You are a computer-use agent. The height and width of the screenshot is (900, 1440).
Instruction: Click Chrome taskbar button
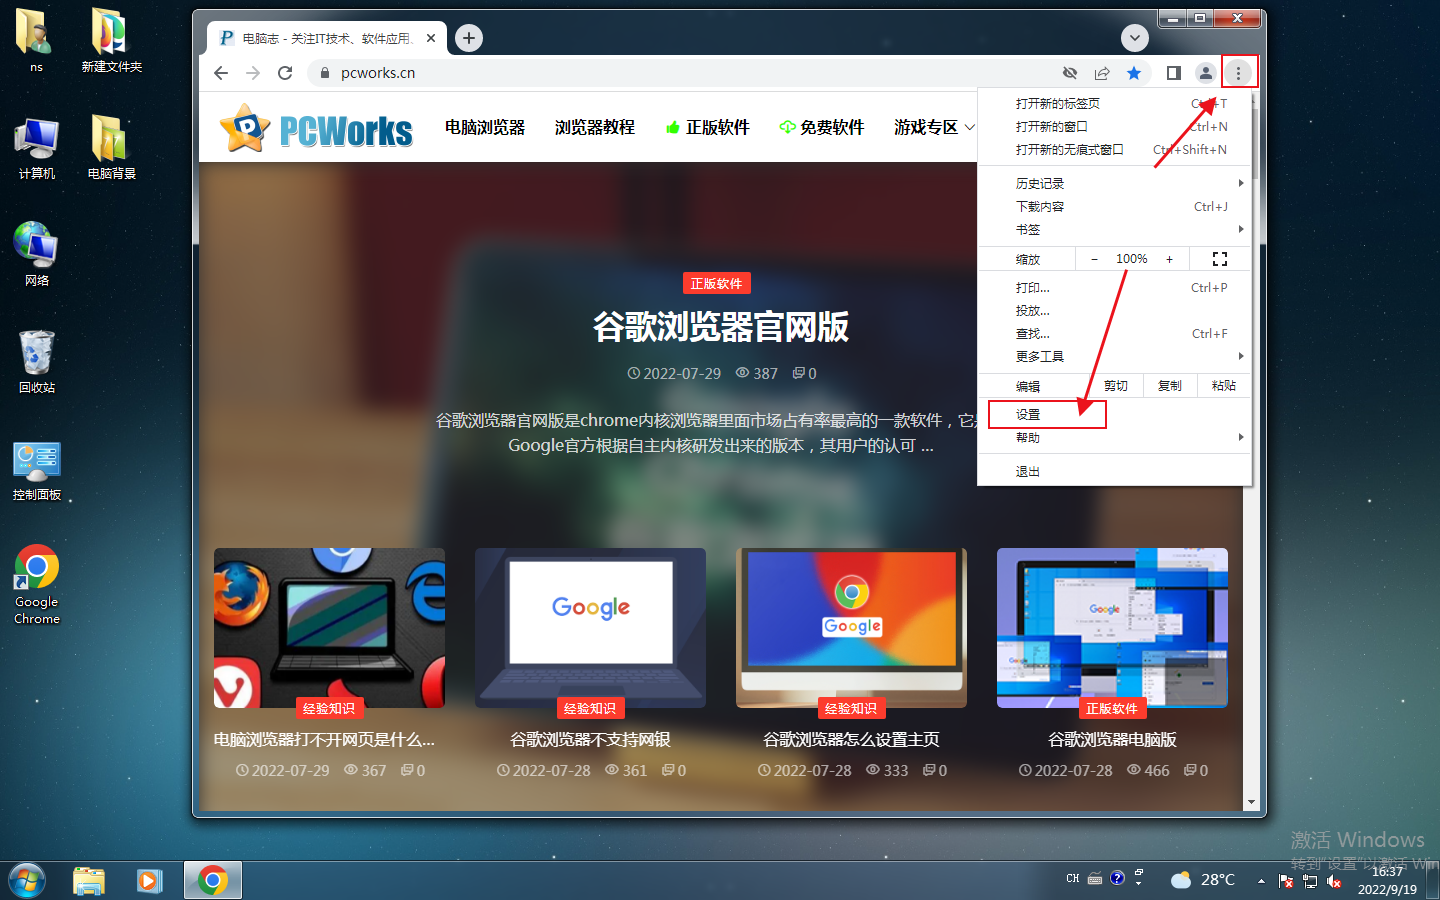point(212,881)
